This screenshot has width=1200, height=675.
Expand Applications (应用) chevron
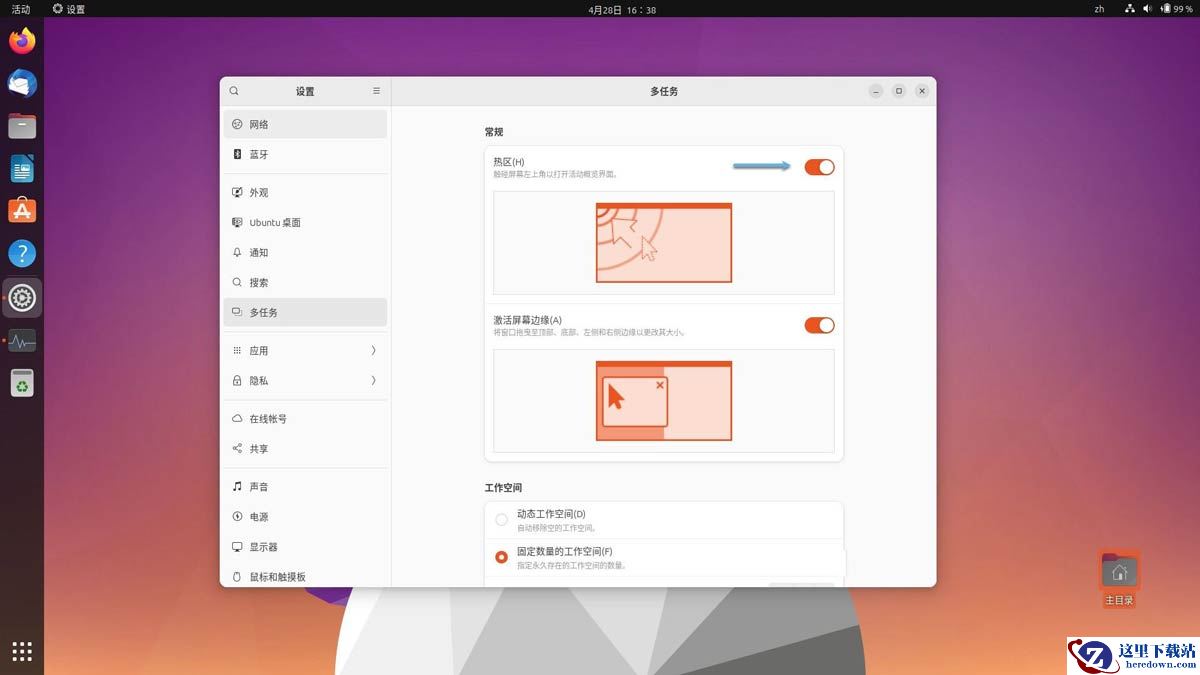click(x=373, y=350)
